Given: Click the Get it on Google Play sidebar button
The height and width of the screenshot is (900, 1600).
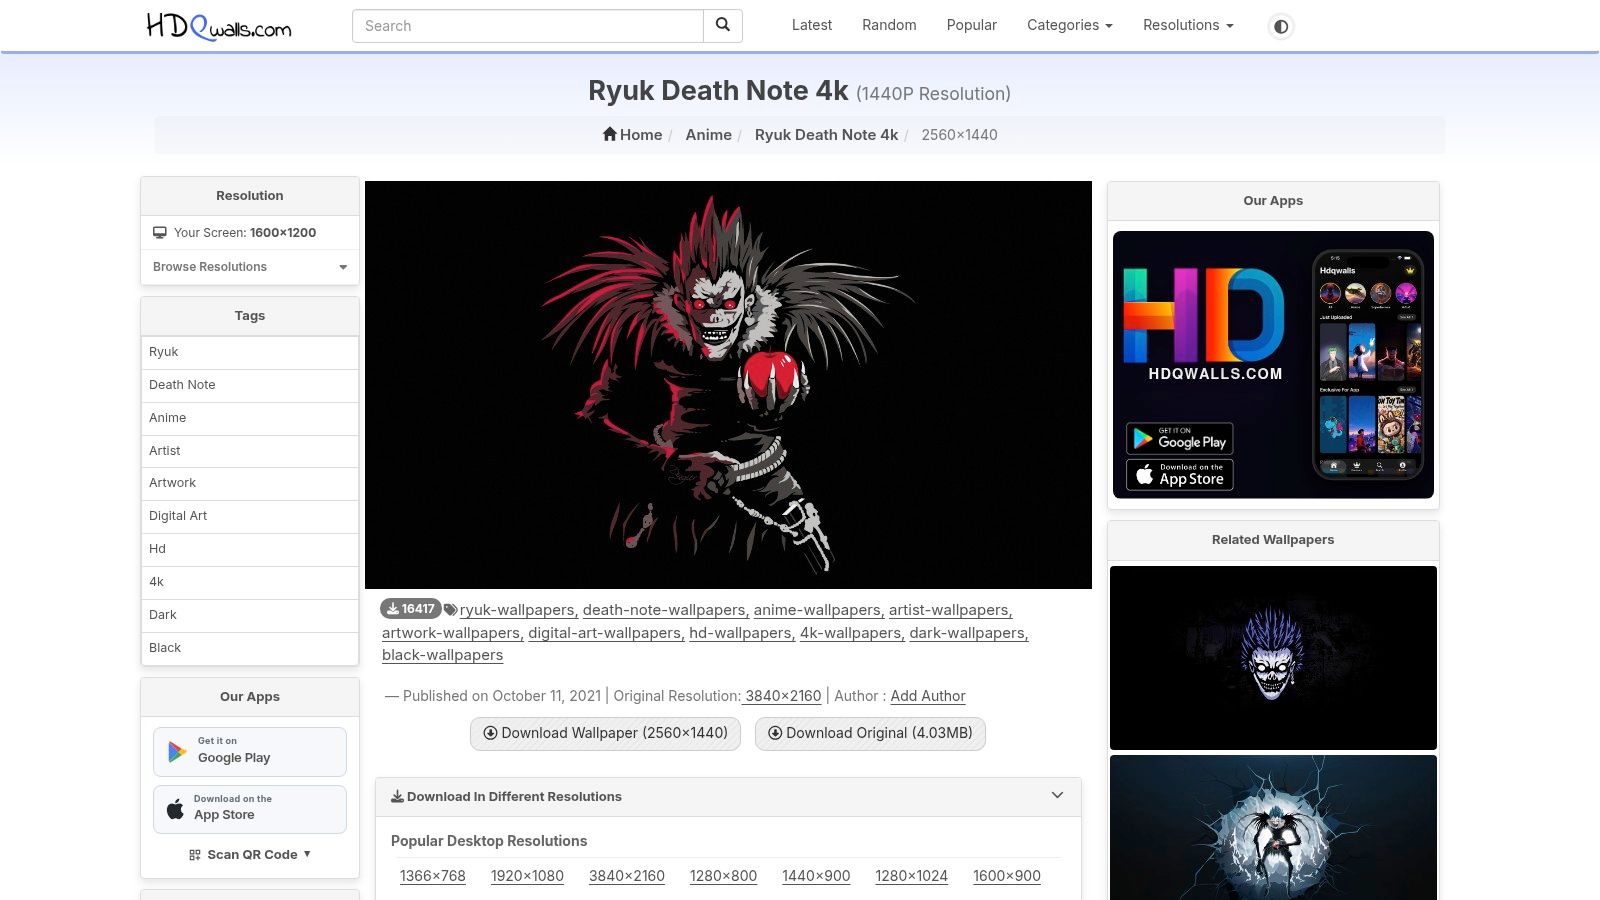Looking at the screenshot, I should [250, 751].
